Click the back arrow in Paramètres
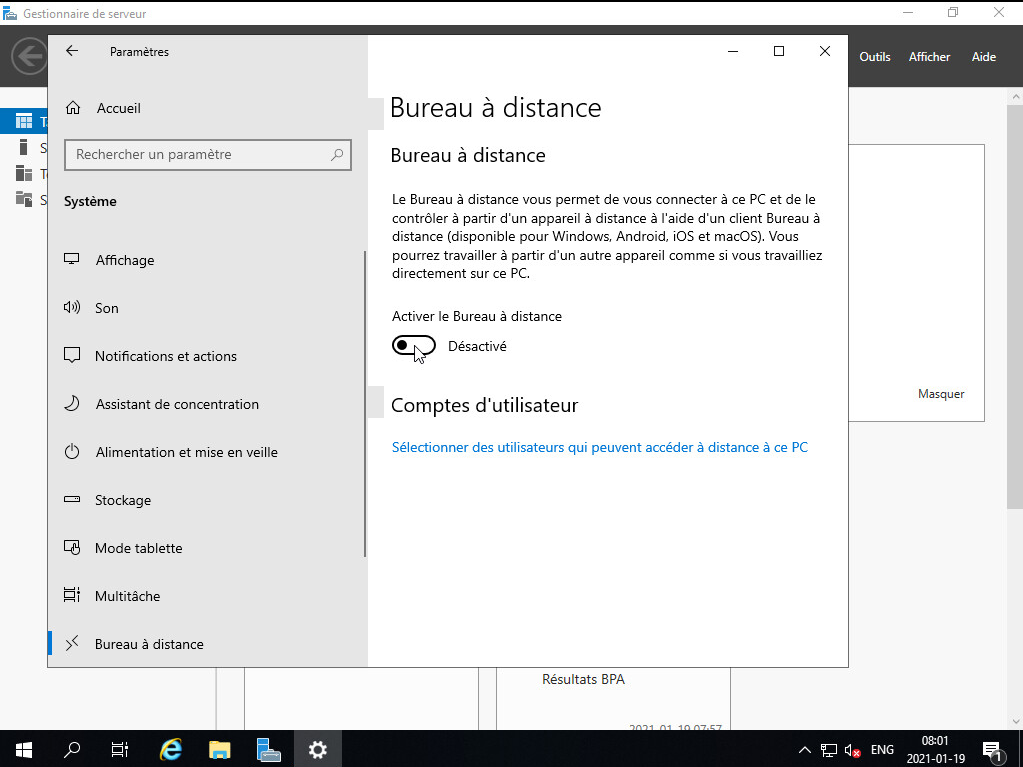This screenshot has width=1023, height=767. click(x=72, y=51)
